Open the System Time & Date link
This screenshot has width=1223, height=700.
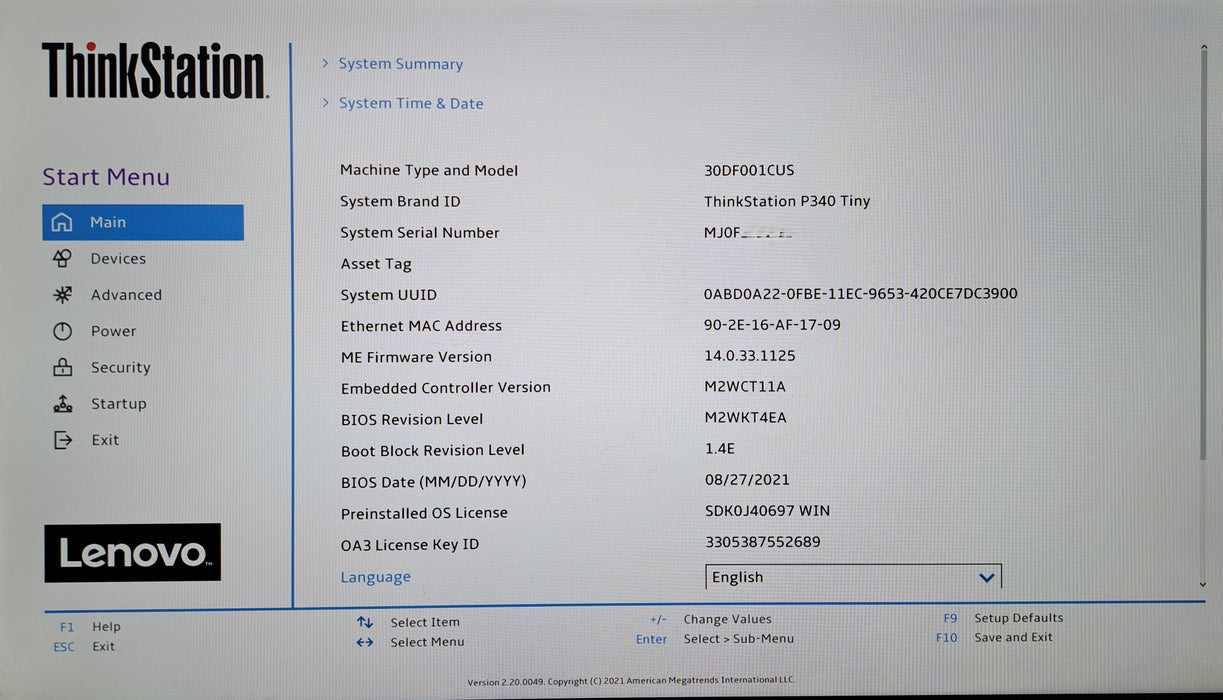[x=411, y=103]
